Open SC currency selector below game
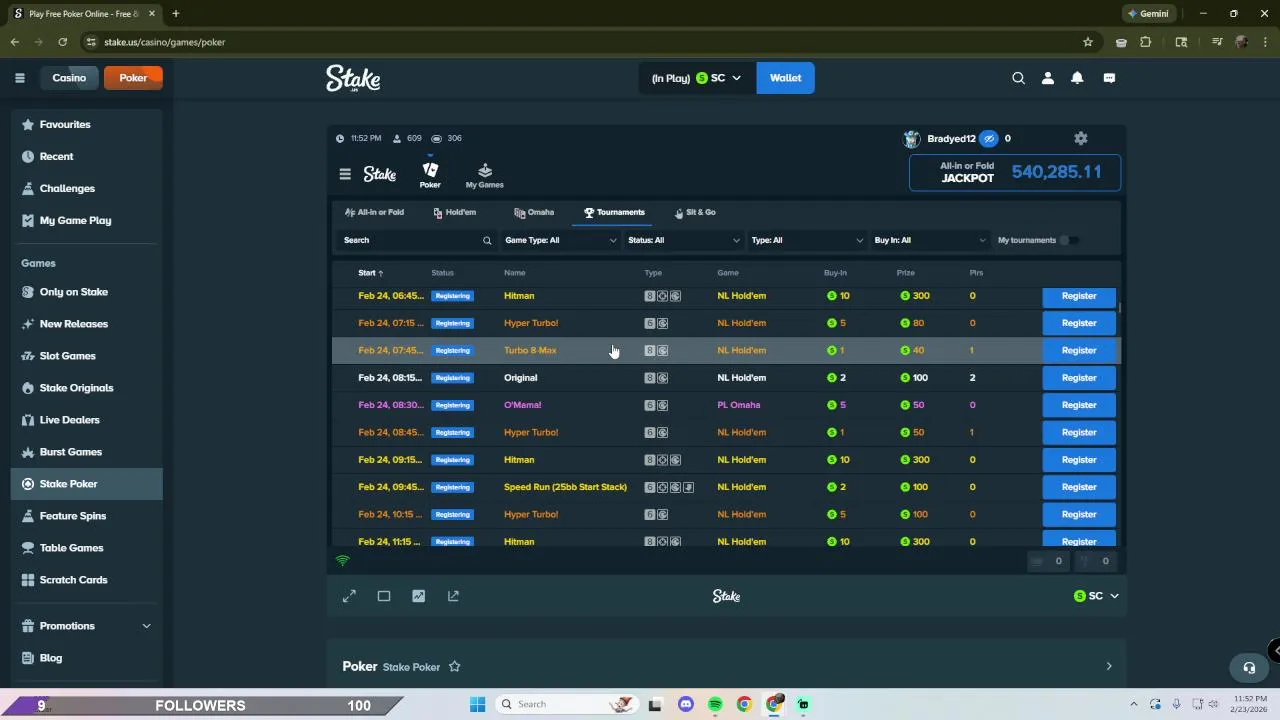Image resolution: width=1280 pixels, height=720 pixels. pos(1096,596)
